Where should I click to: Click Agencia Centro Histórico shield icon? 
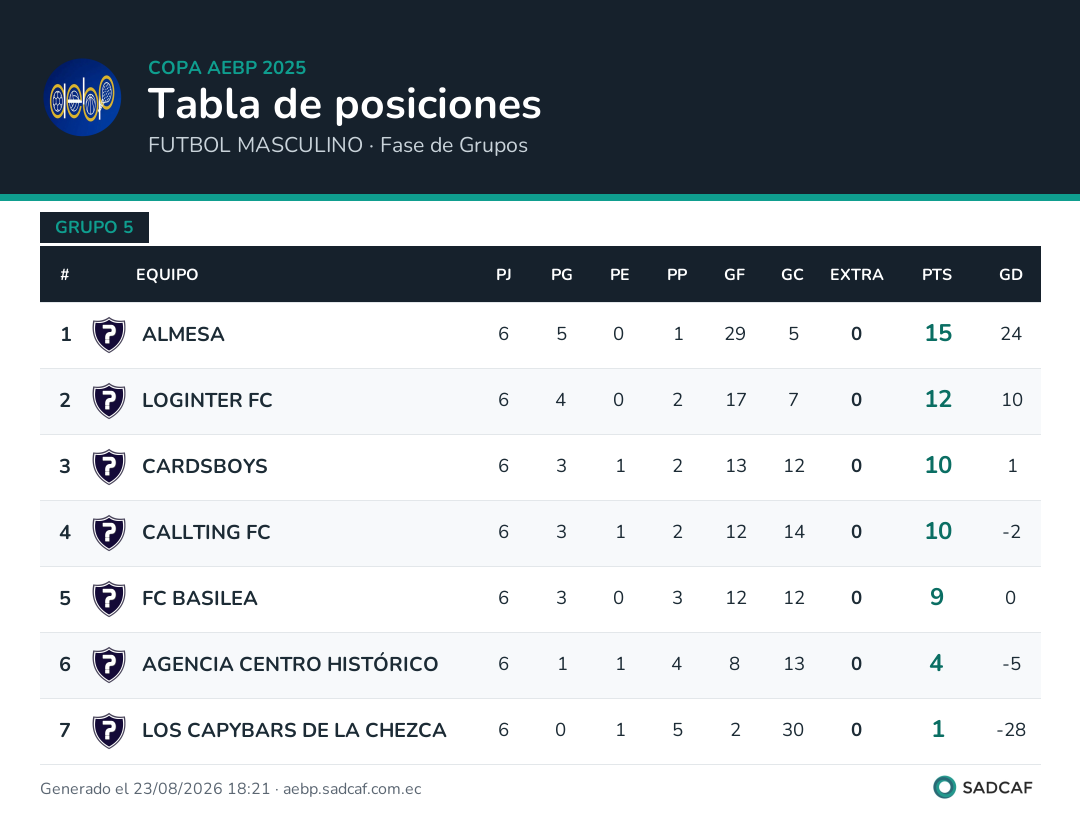pos(109,665)
